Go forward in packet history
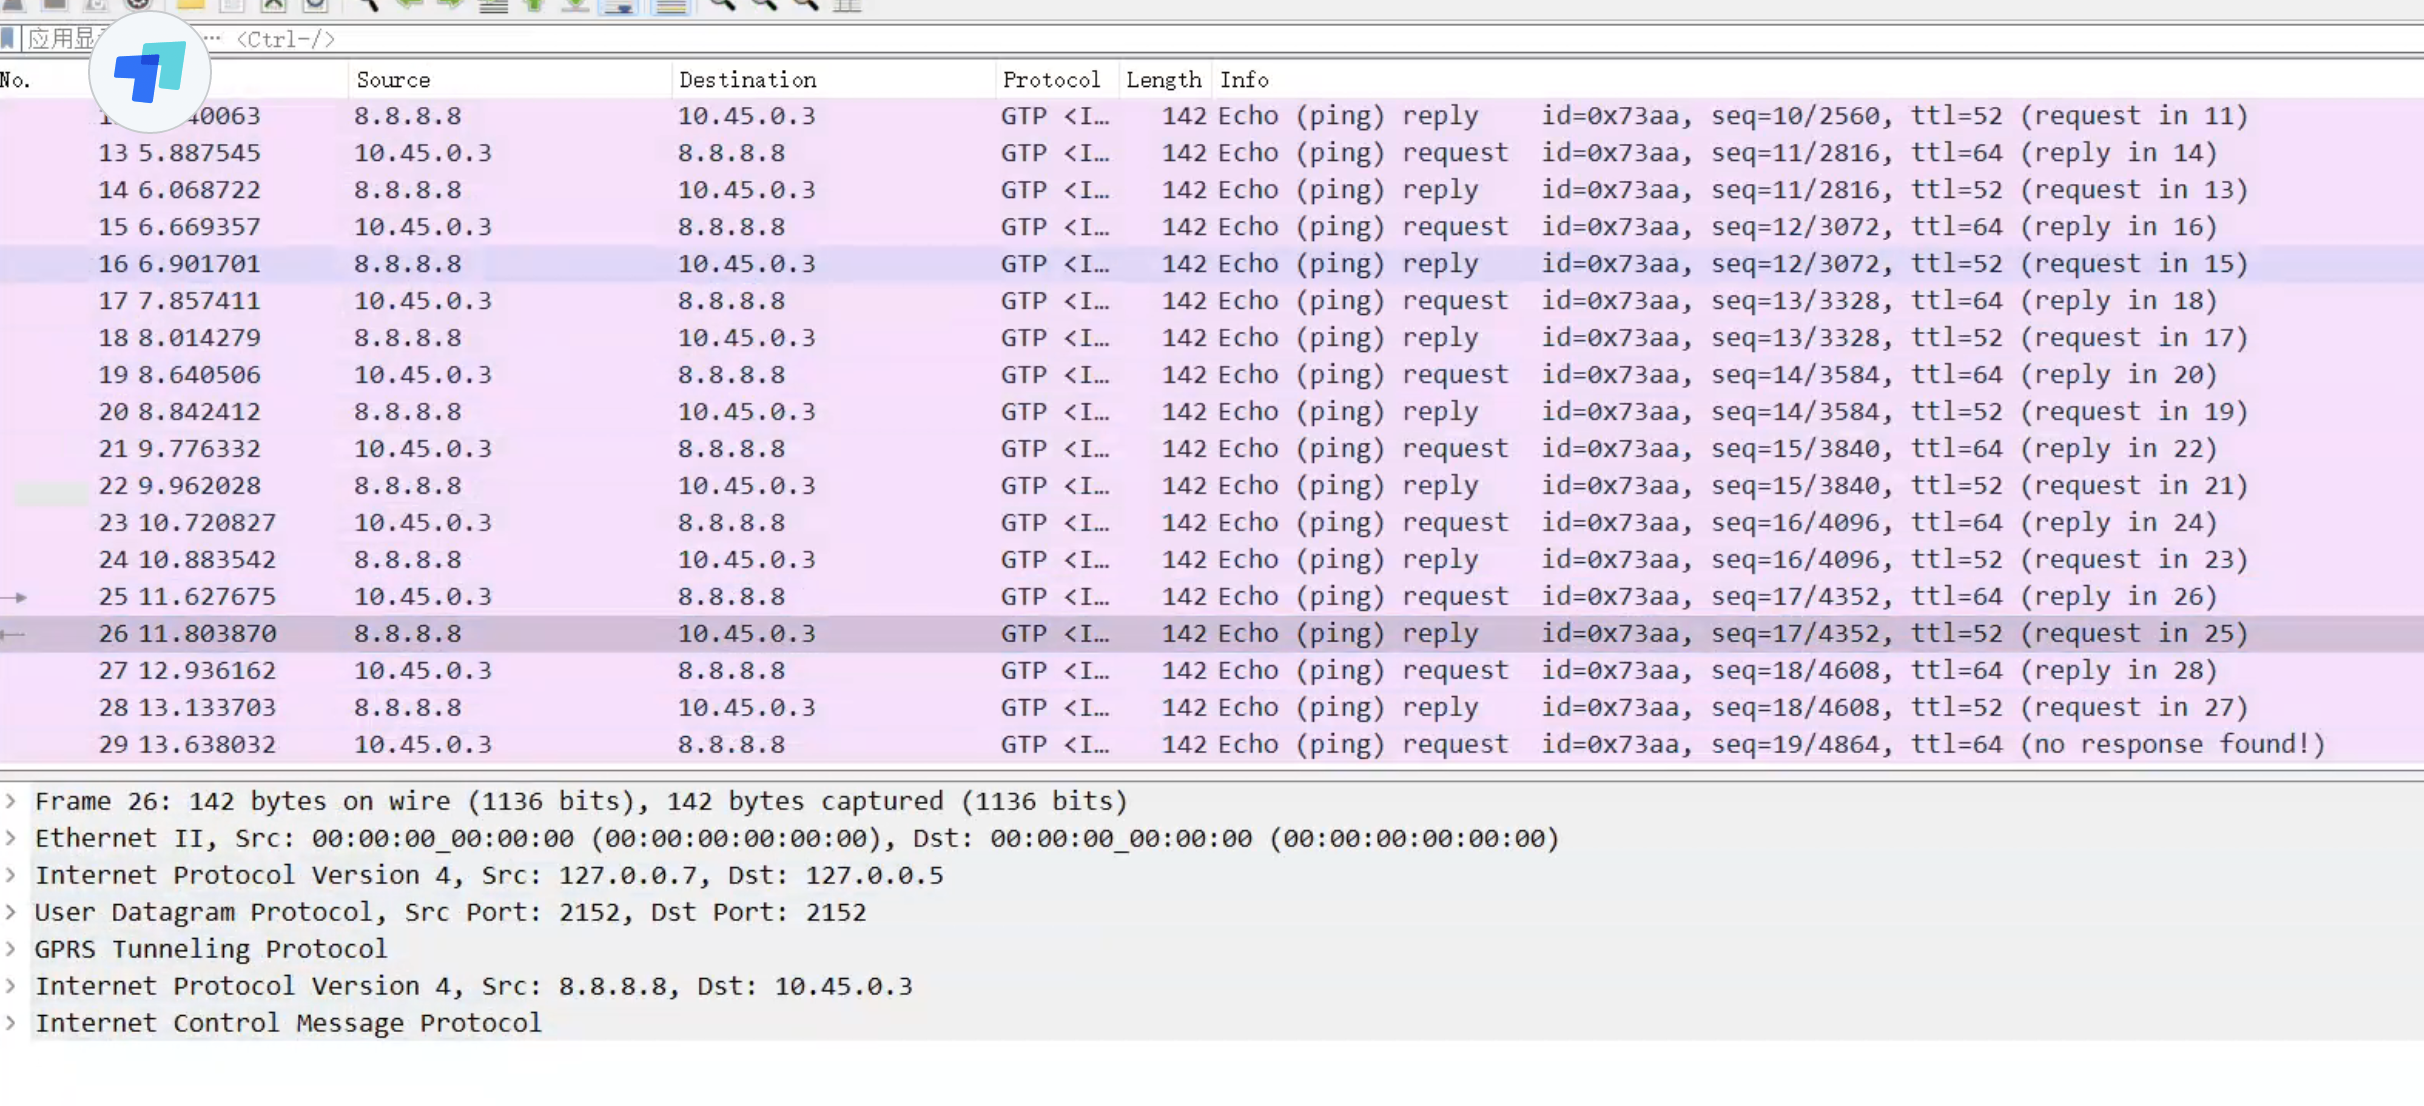Screen dimensions: 2424x1106 click(x=450, y=5)
